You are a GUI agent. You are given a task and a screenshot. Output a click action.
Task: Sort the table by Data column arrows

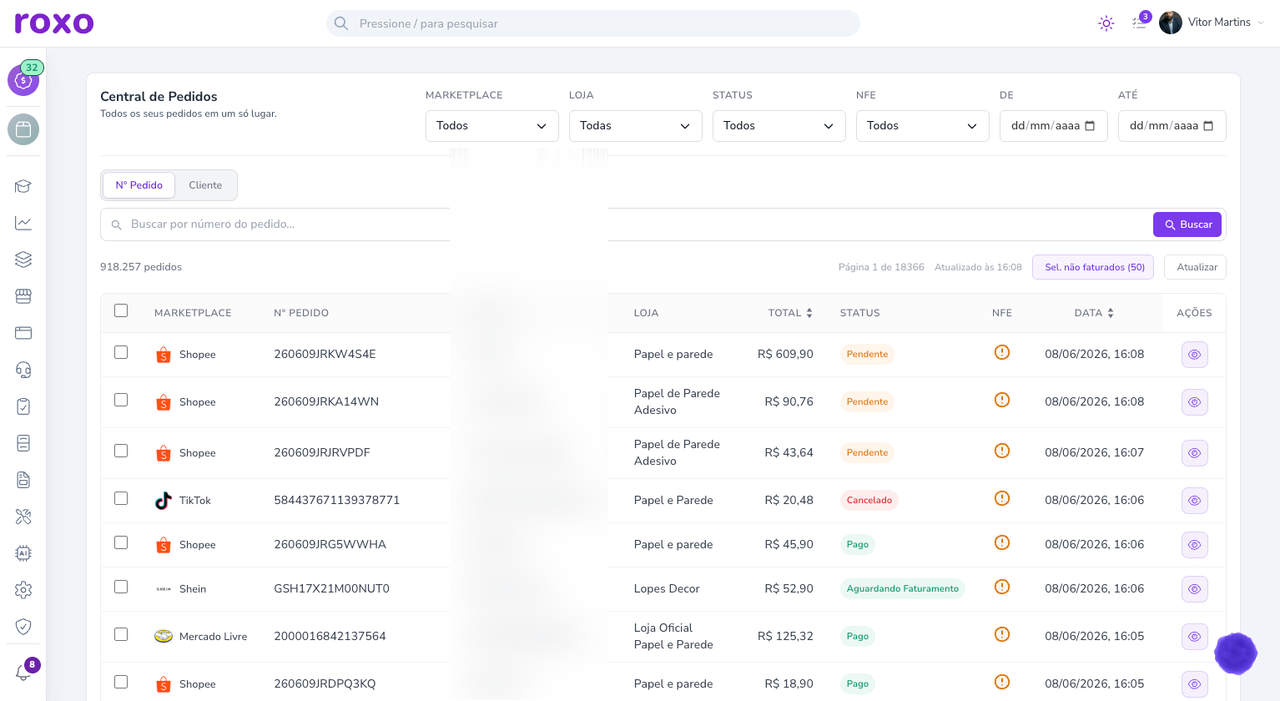pyautogui.click(x=1110, y=313)
